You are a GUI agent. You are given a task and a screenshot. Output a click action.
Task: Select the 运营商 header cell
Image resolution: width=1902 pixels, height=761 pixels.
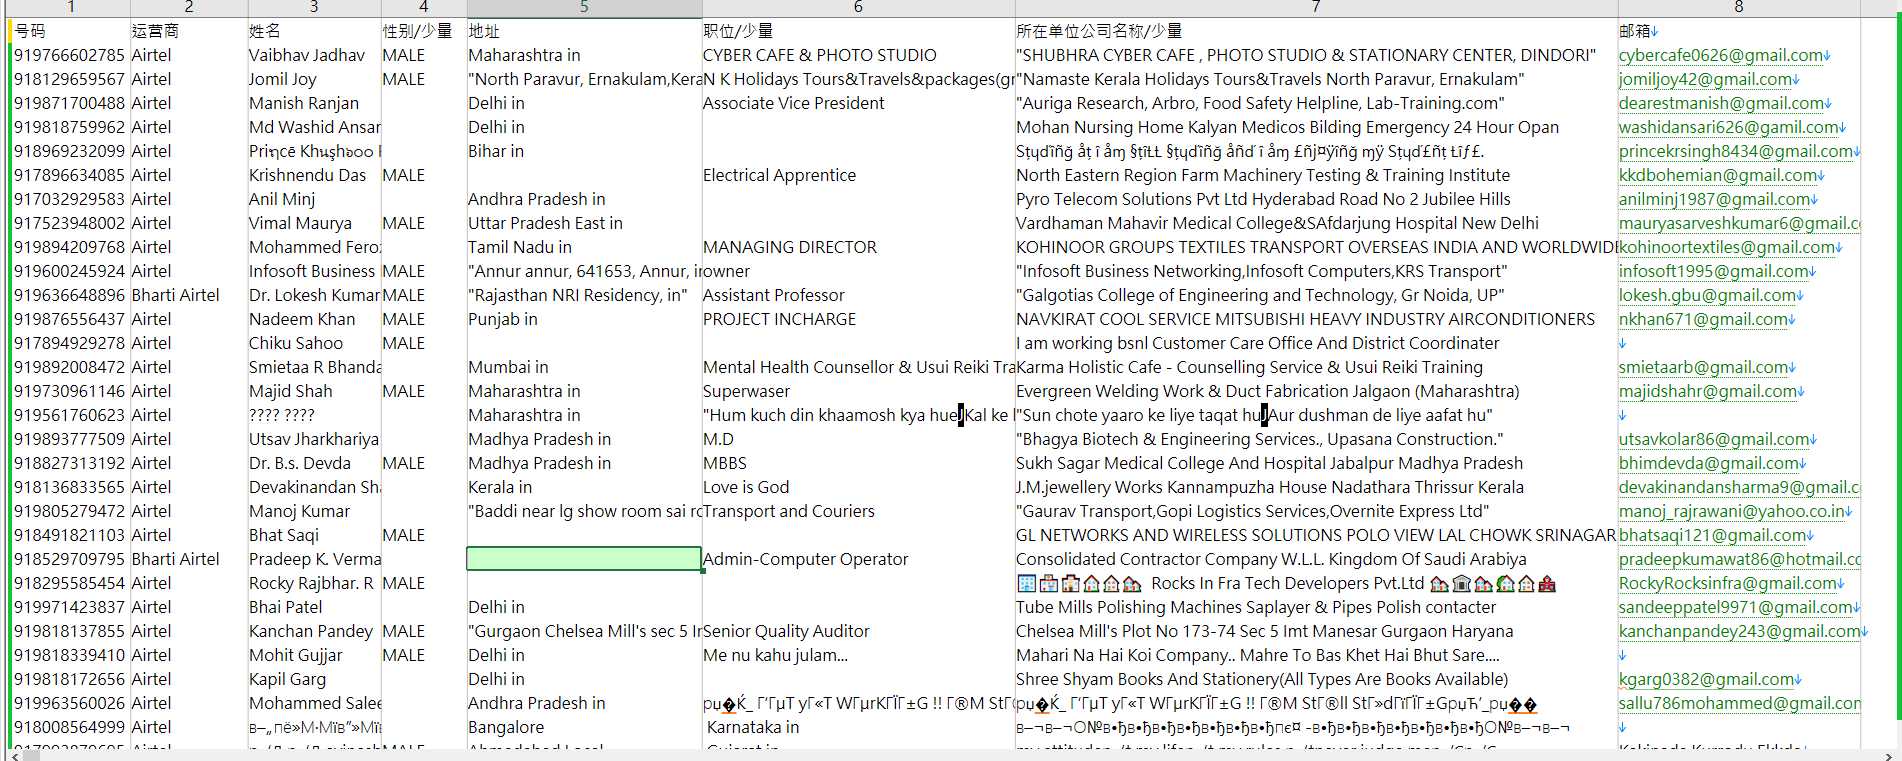[x=189, y=31]
